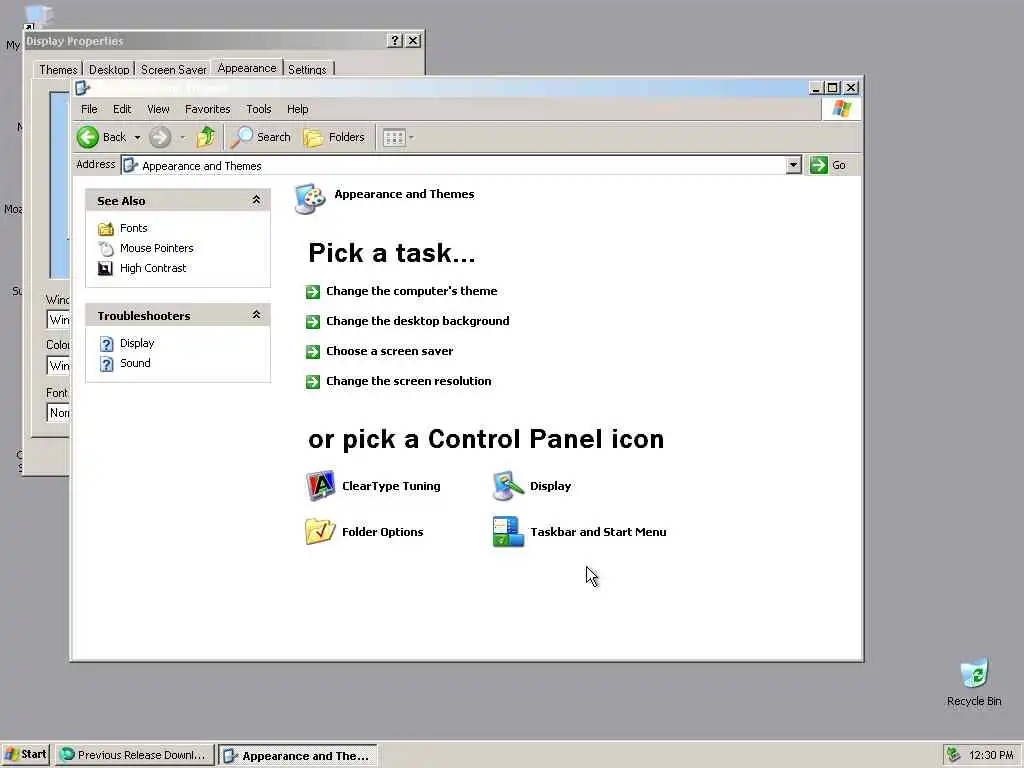
Task: Open the Mouse Pointers link
Action: [x=157, y=248]
